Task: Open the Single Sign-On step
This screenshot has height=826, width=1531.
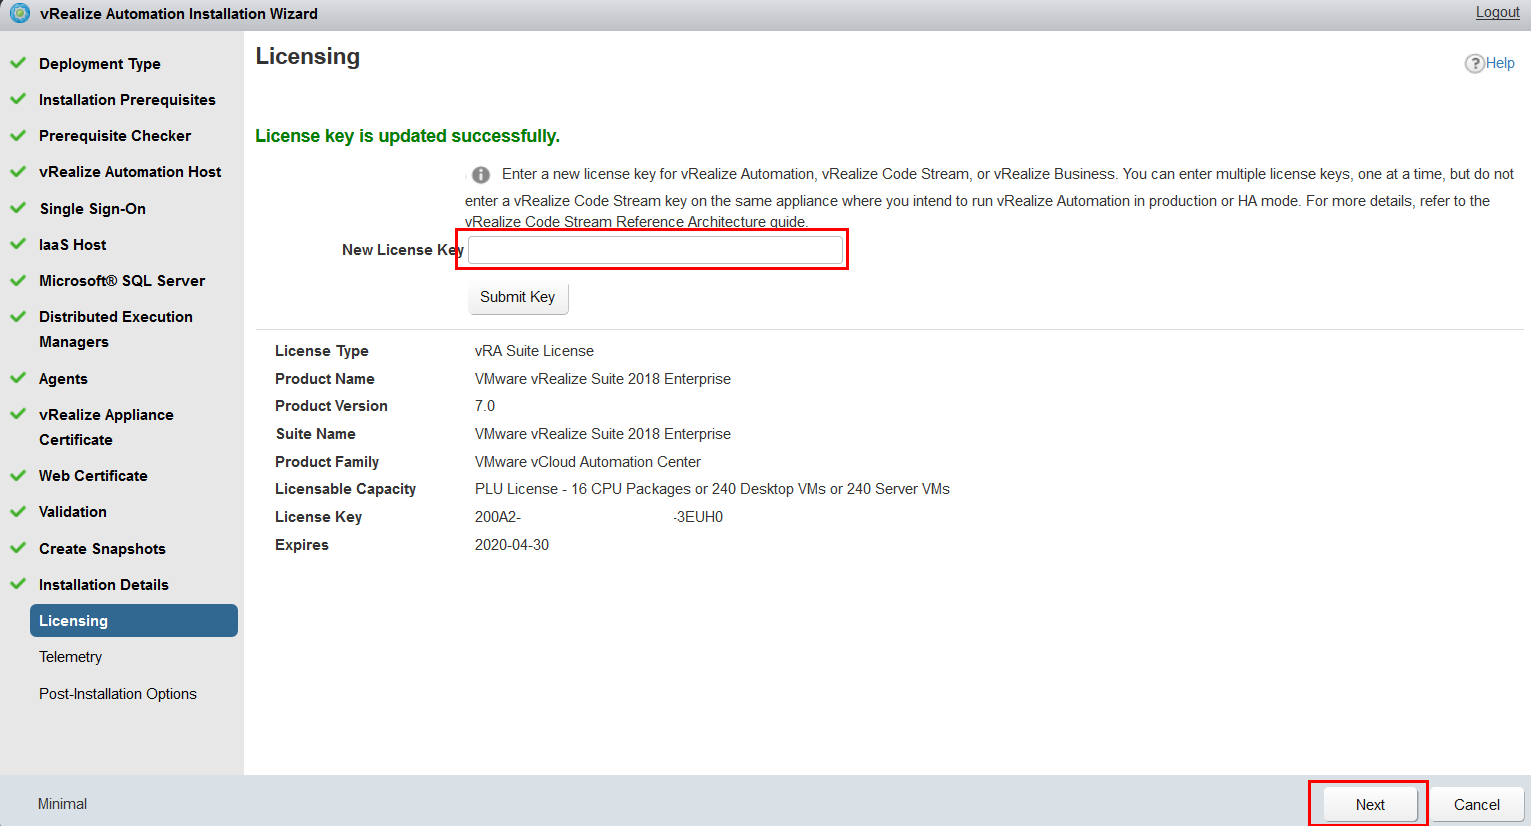Action: [x=93, y=209]
